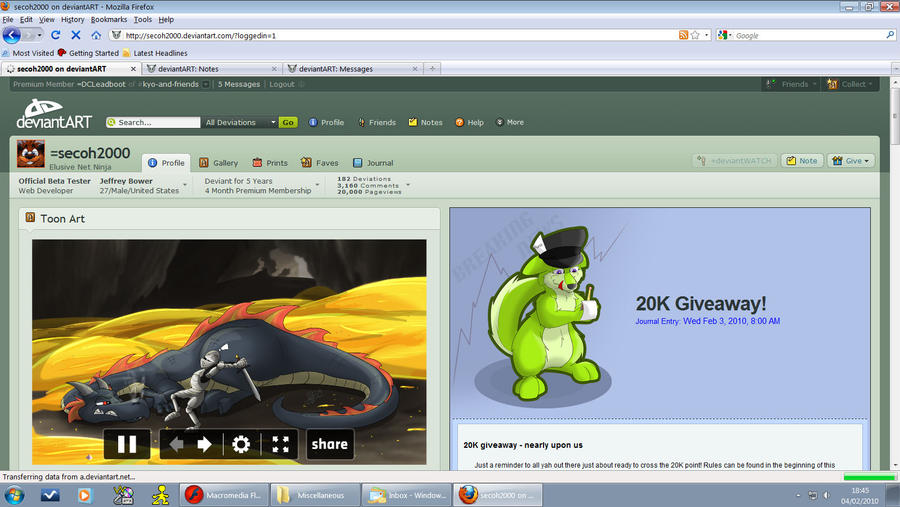Click the +deviantWATCH button
The width and height of the screenshot is (900, 507).
[735, 161]
